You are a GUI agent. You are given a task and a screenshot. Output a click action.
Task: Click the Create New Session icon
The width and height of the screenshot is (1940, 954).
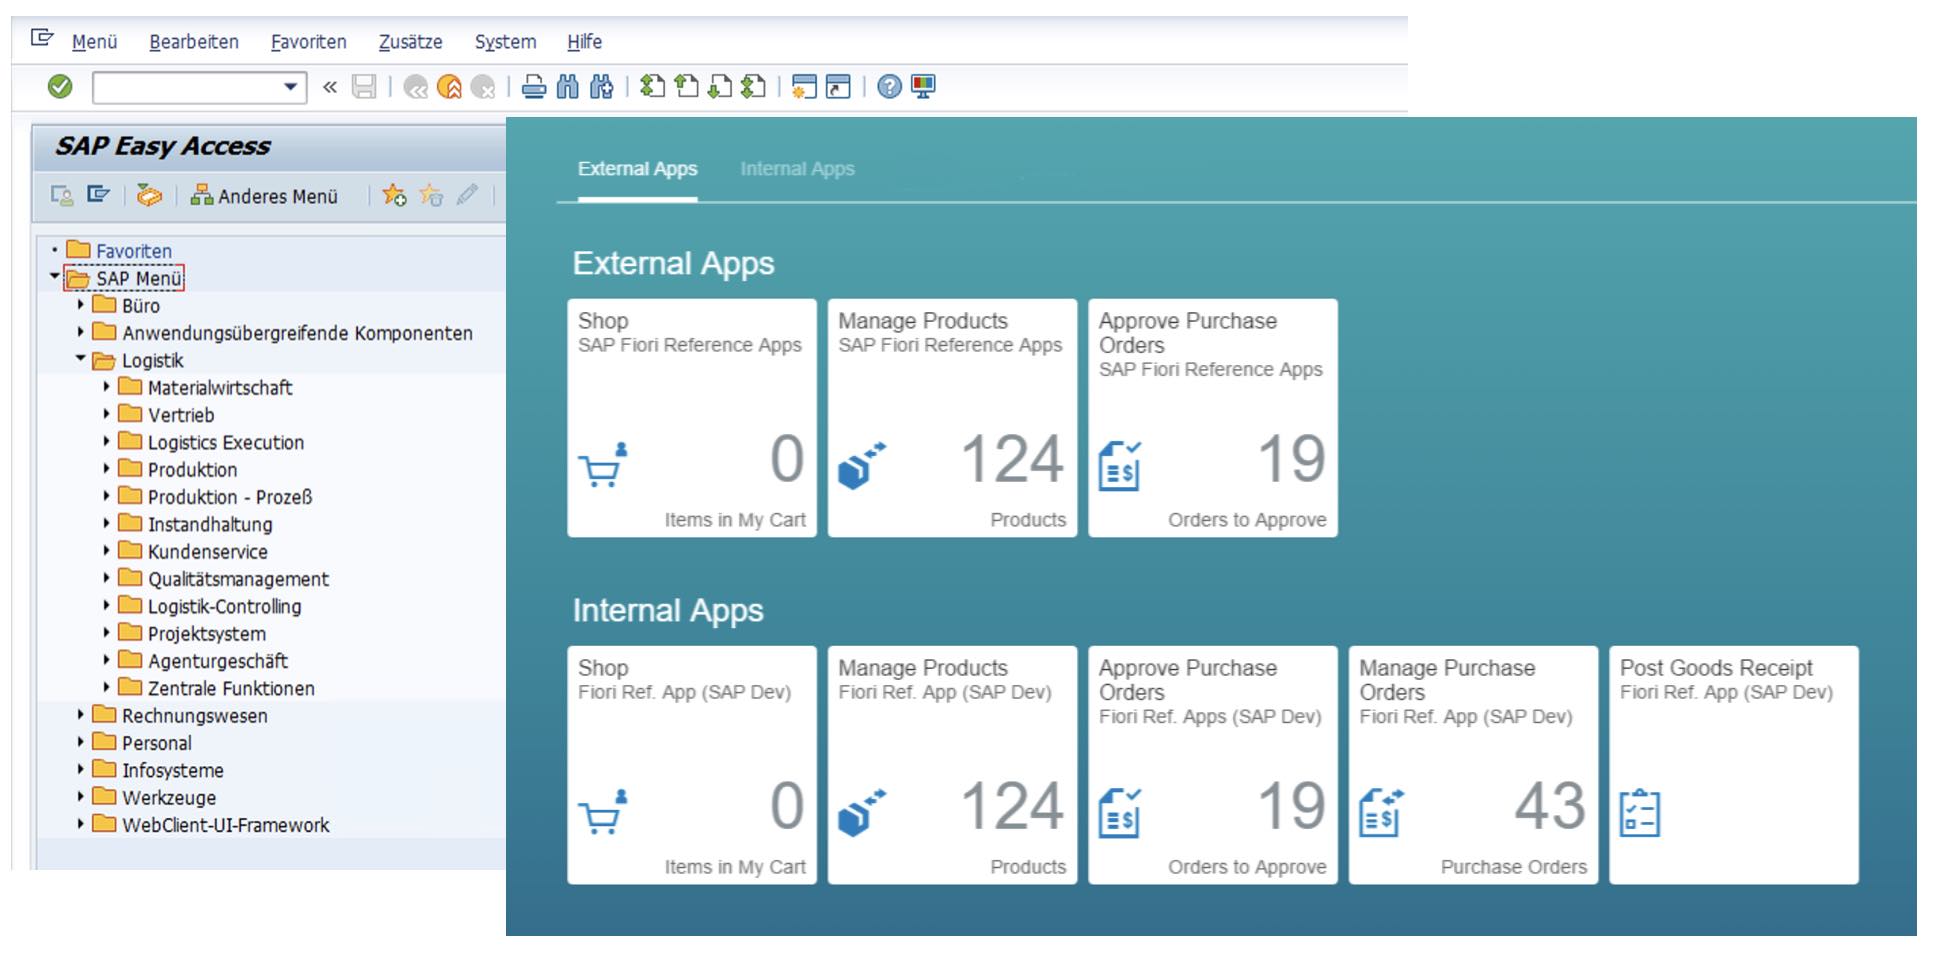point(804,87)
